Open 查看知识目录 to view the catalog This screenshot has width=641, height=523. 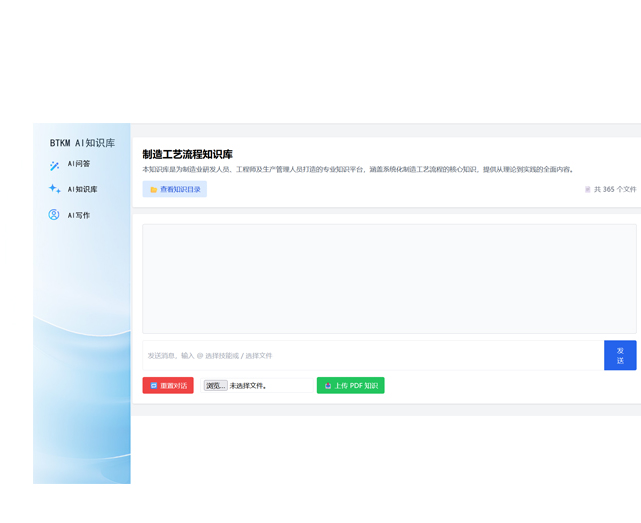point(175,190)
